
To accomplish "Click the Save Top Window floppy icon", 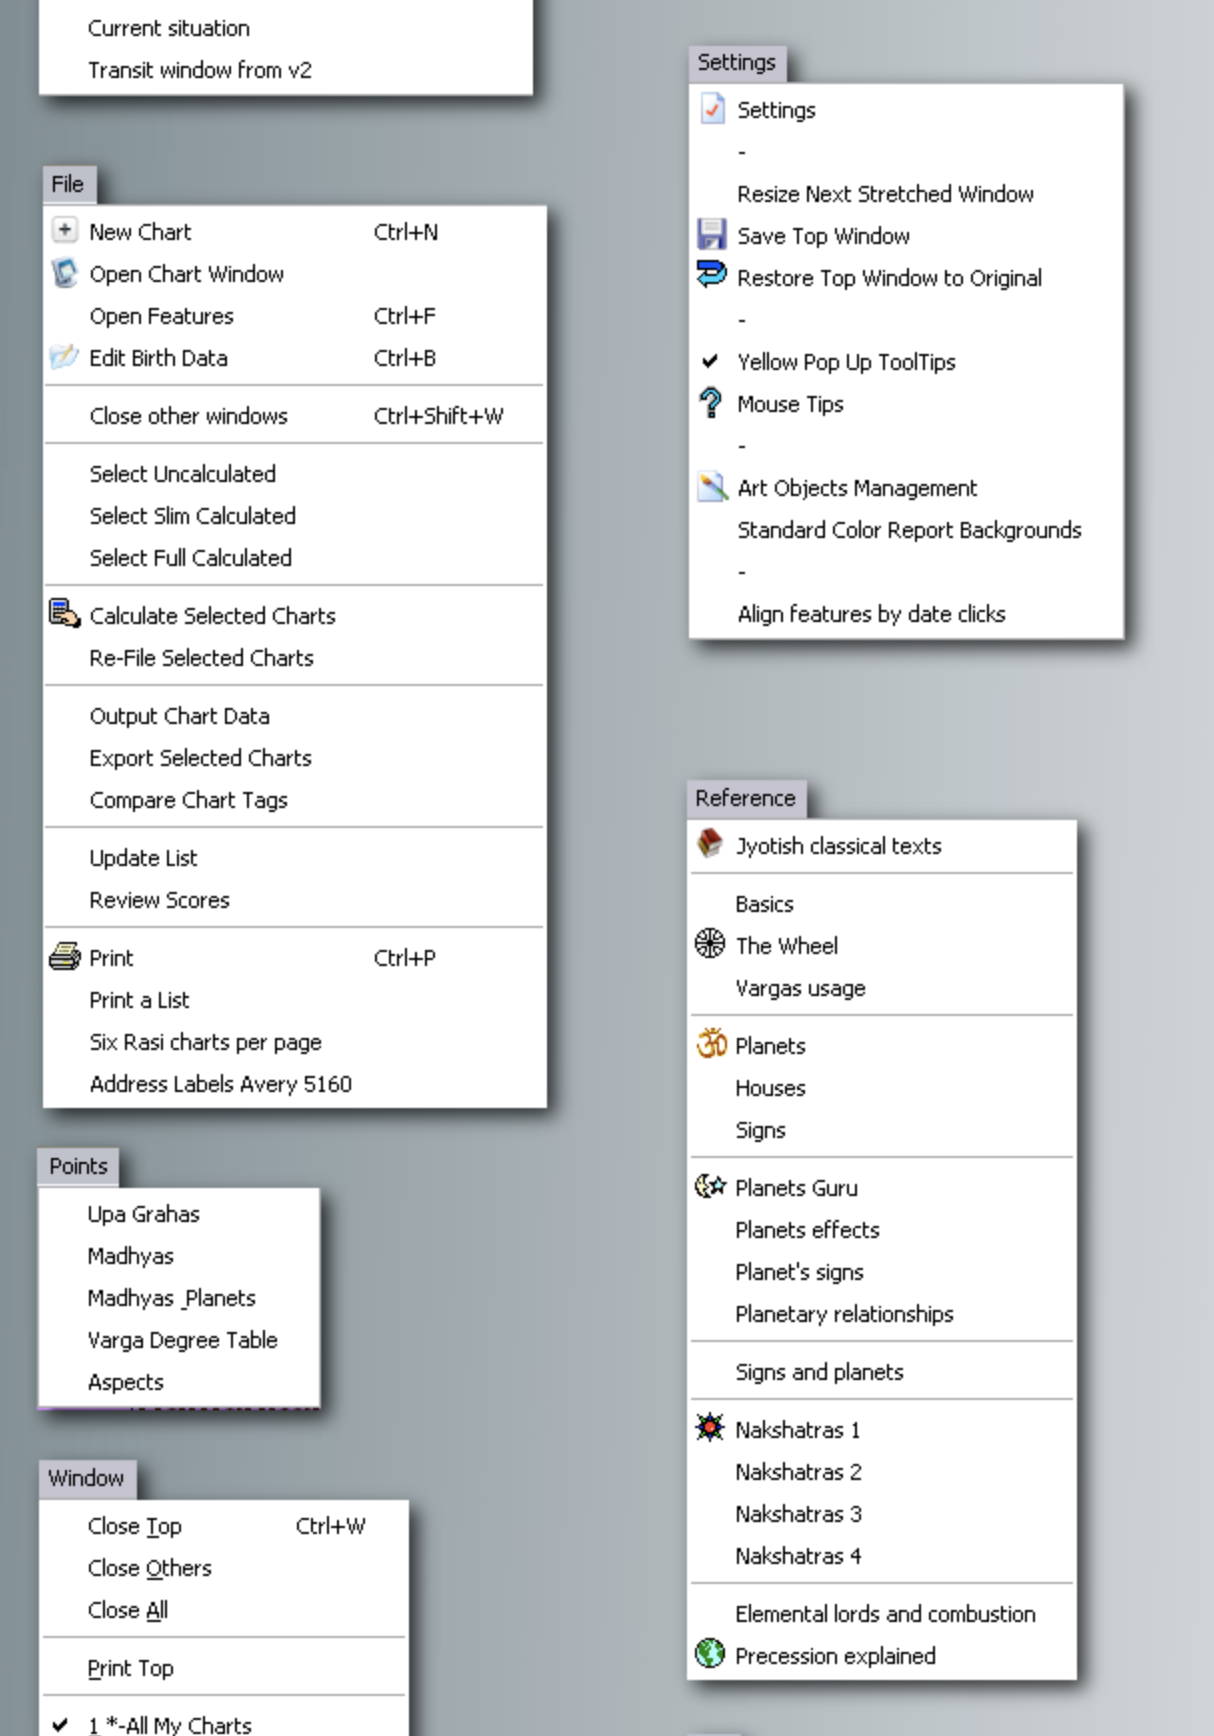I will pos(711,235).
